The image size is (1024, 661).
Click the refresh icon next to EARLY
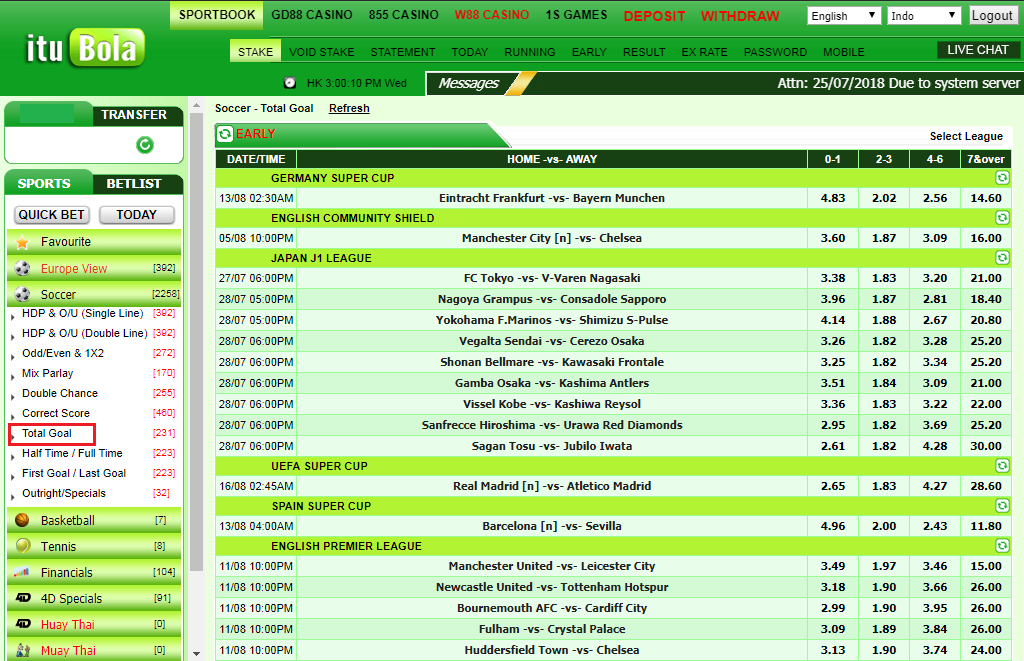click(x=225, y=134)
